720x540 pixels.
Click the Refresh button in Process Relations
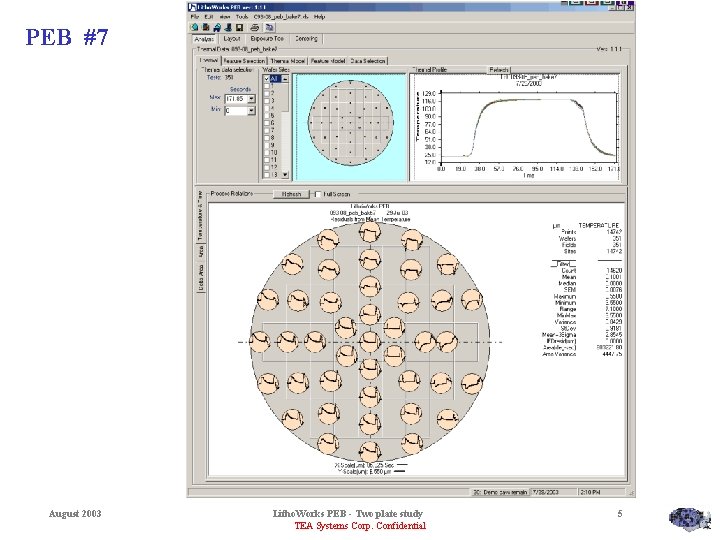[x=291, y=194]
